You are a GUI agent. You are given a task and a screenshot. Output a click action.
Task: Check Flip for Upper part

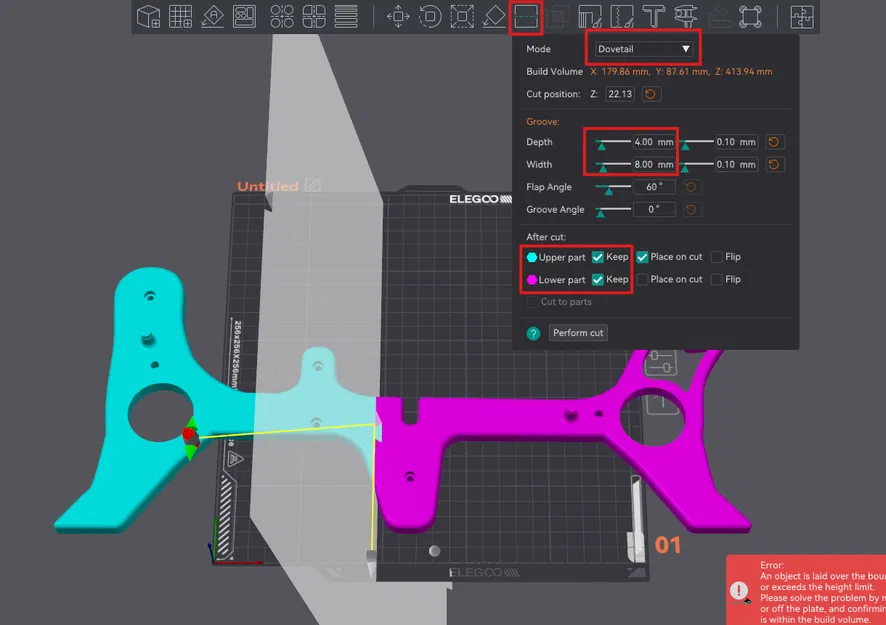[x=716, y=257]
